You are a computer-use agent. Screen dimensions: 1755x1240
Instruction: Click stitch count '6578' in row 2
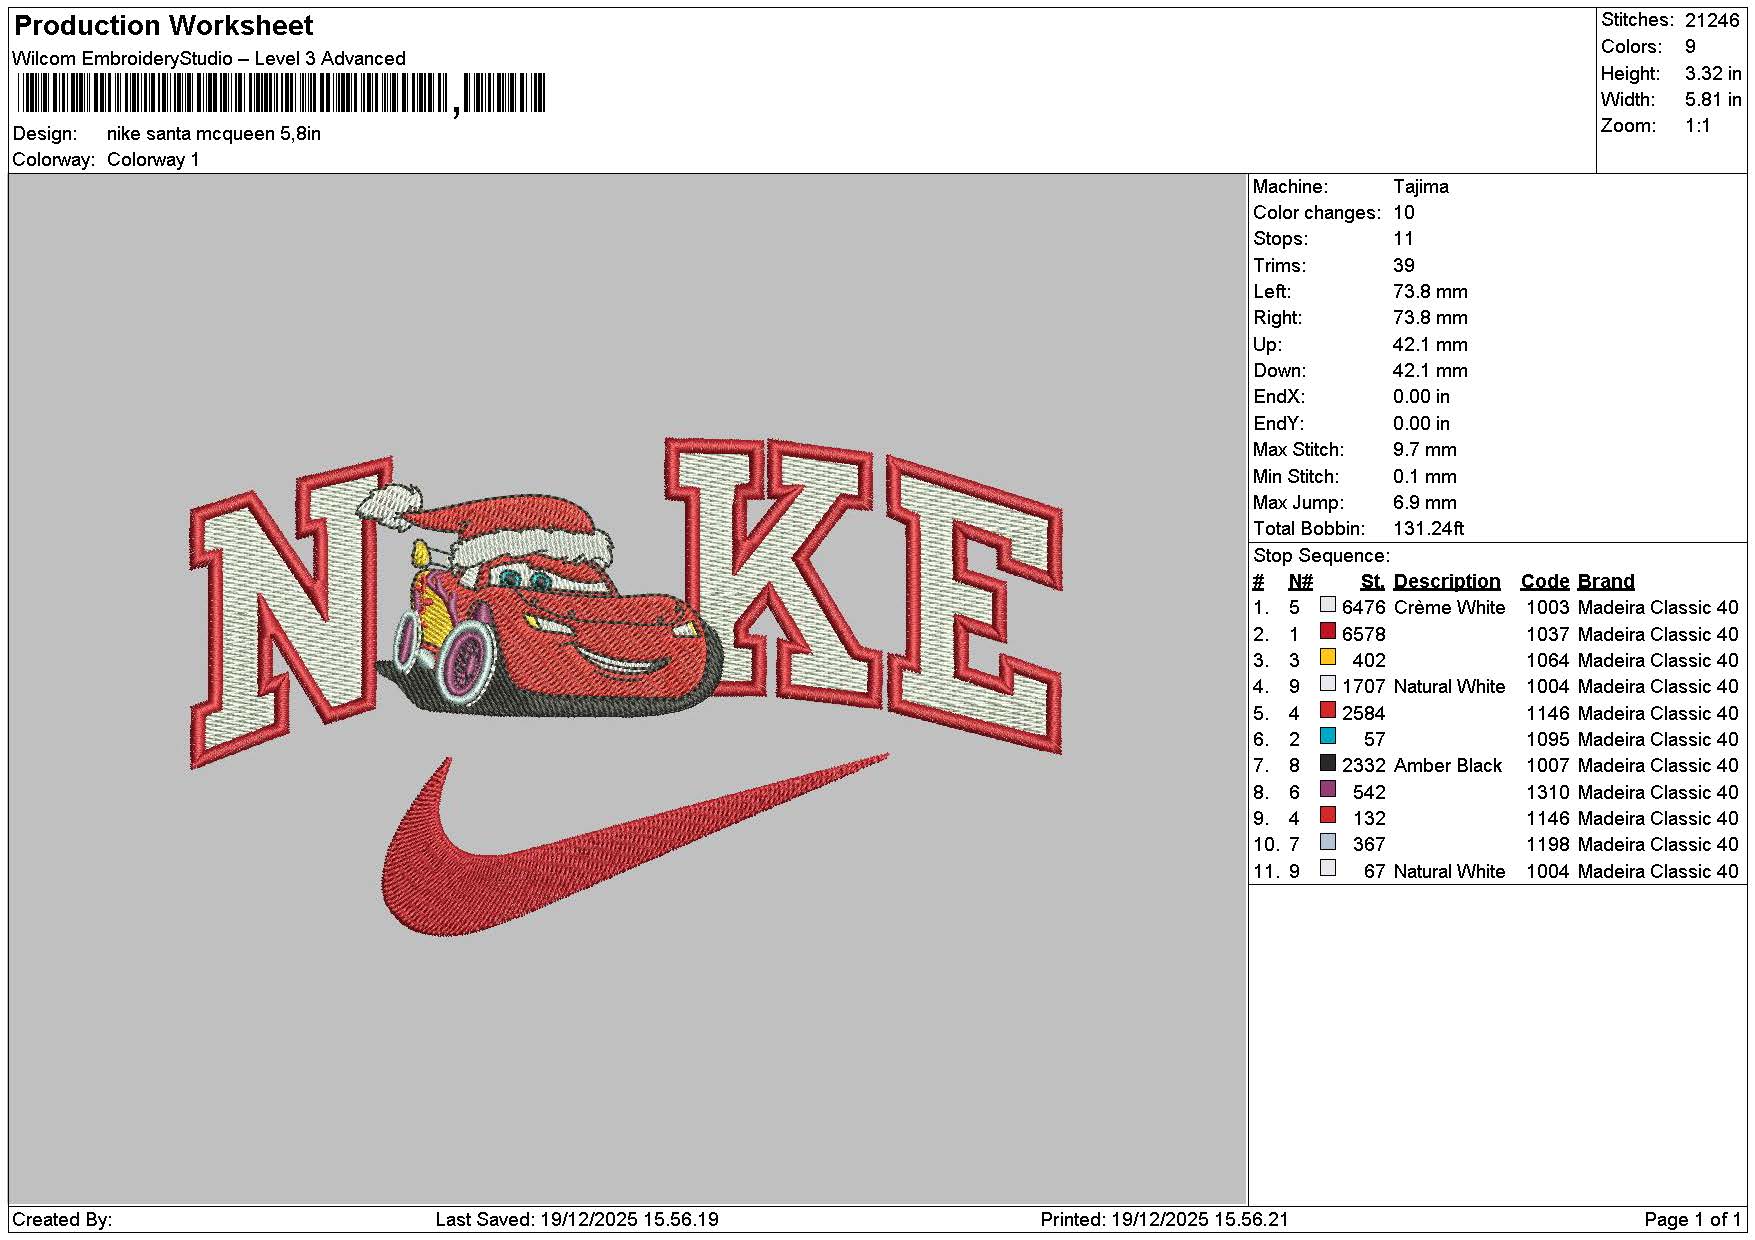click(x=1363, y=635)
